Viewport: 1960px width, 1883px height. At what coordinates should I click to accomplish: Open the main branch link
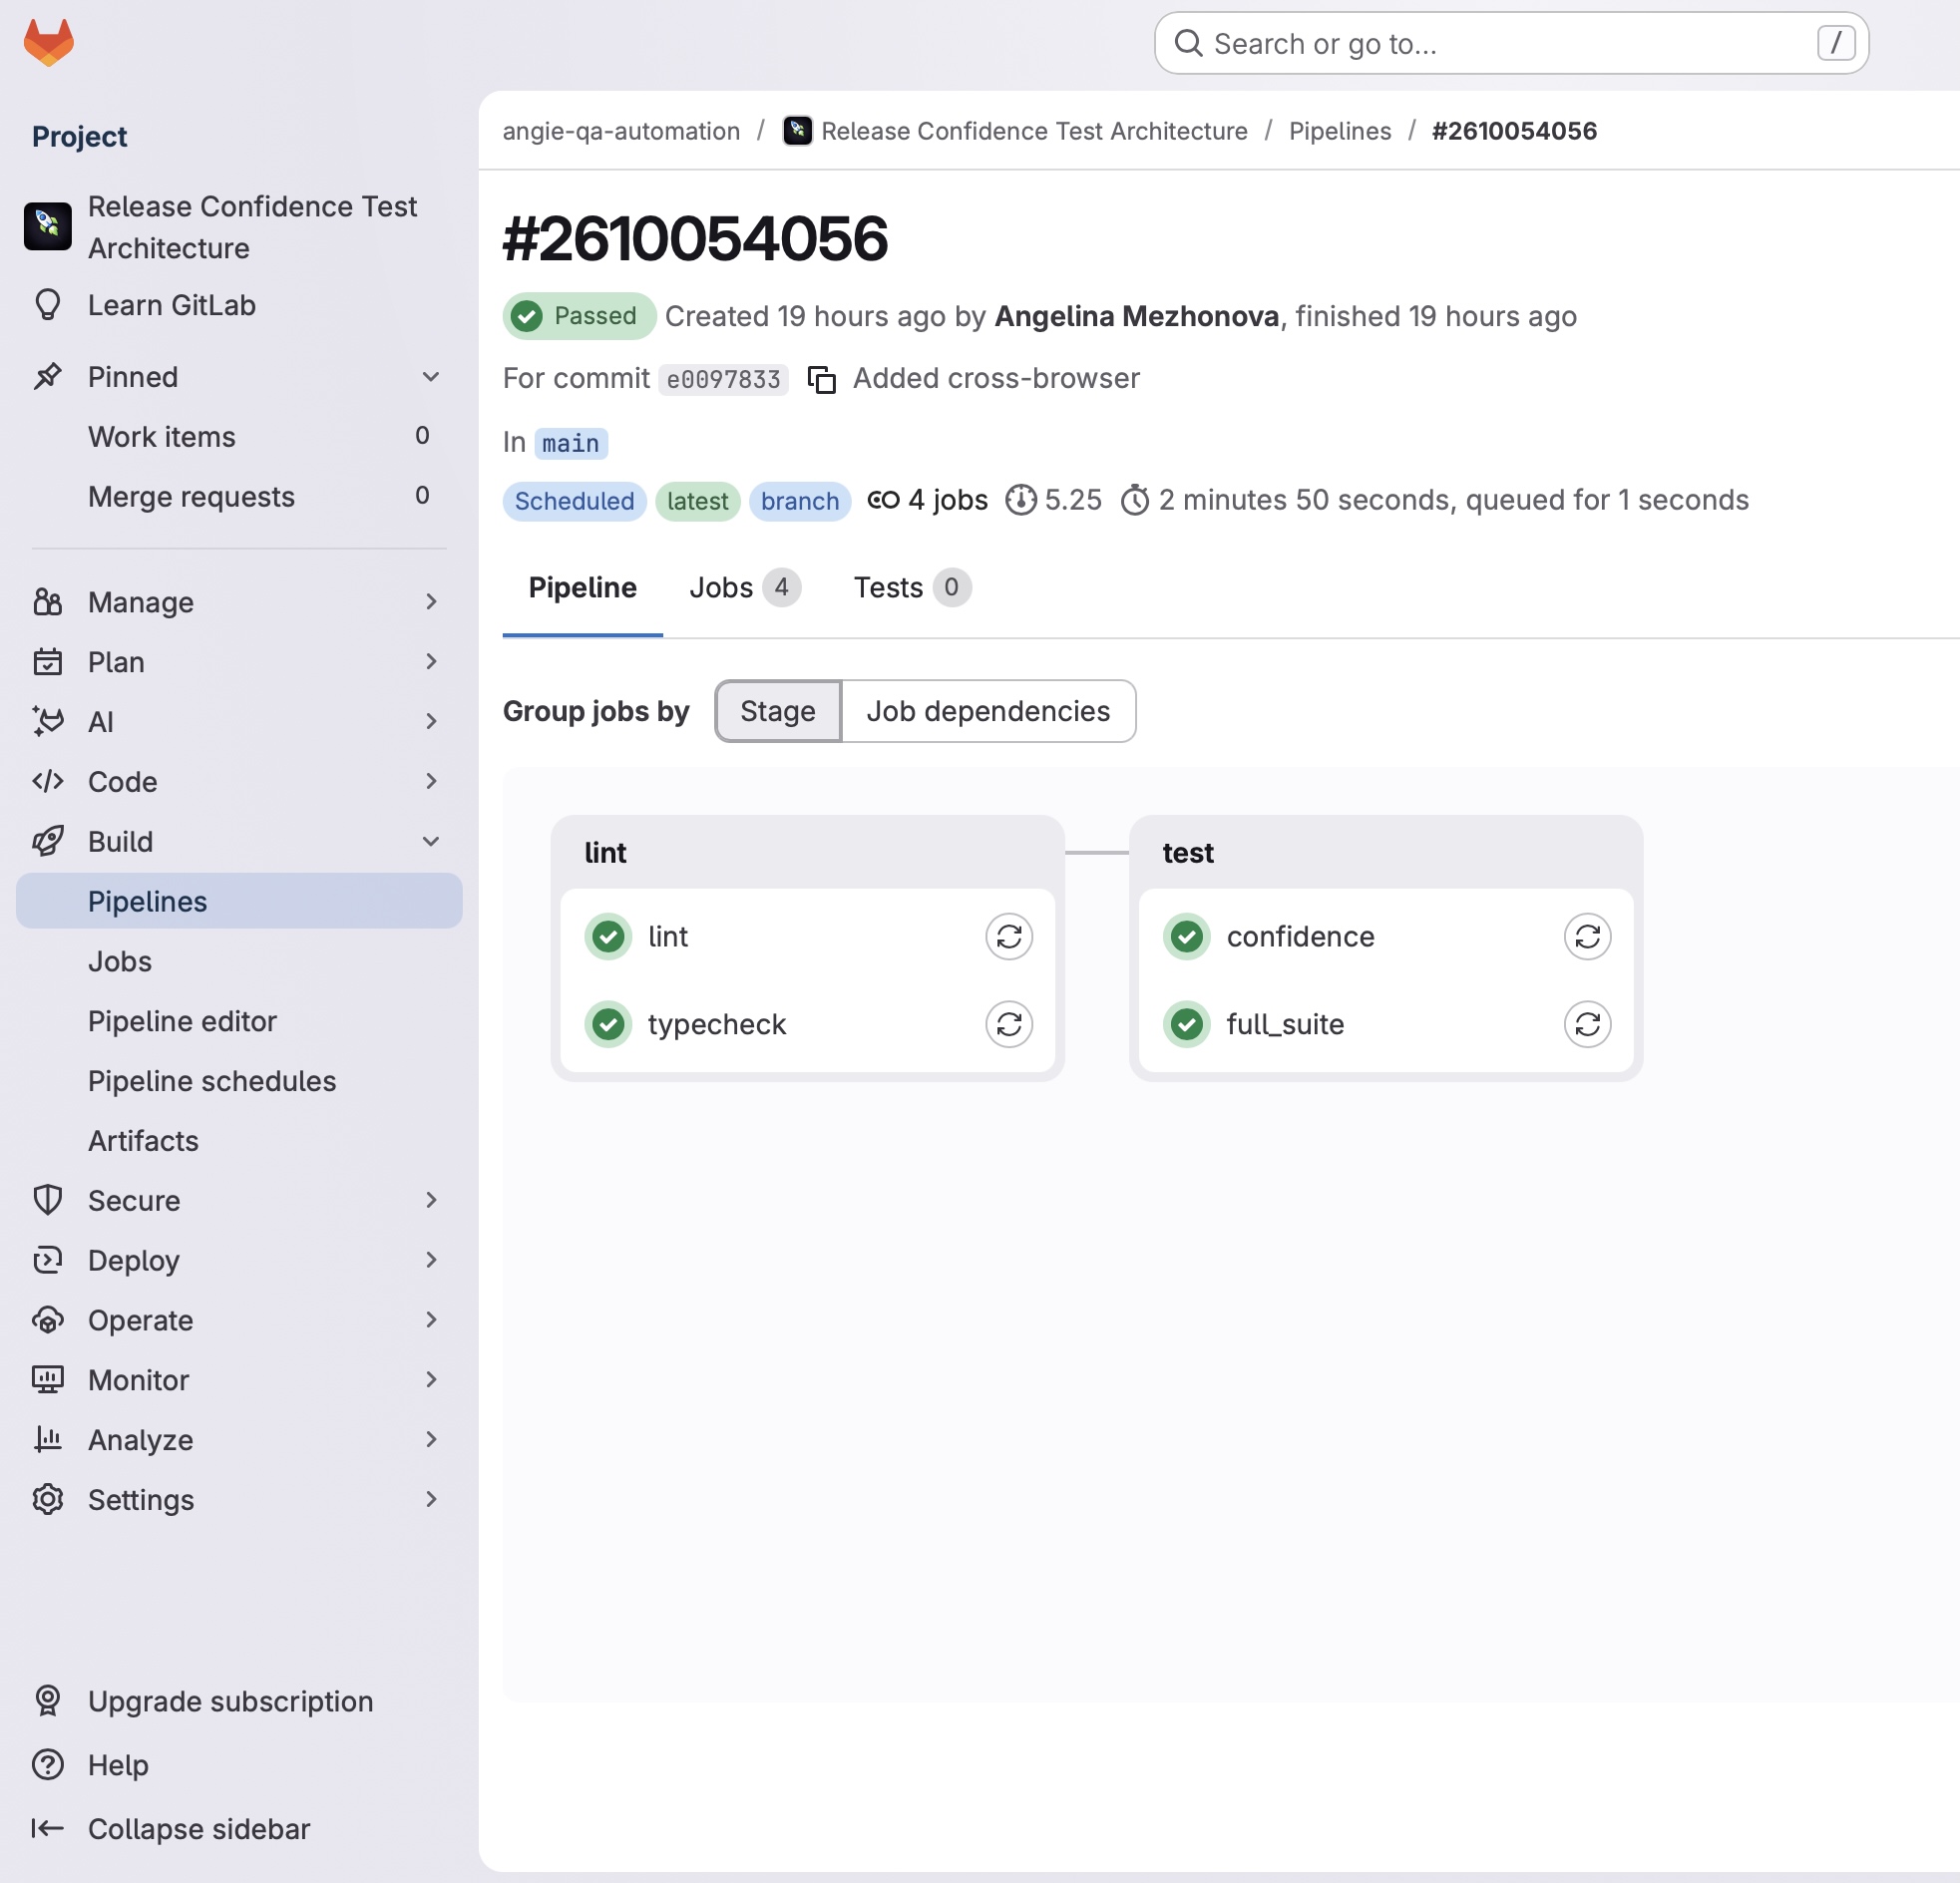tap(571, 443)
